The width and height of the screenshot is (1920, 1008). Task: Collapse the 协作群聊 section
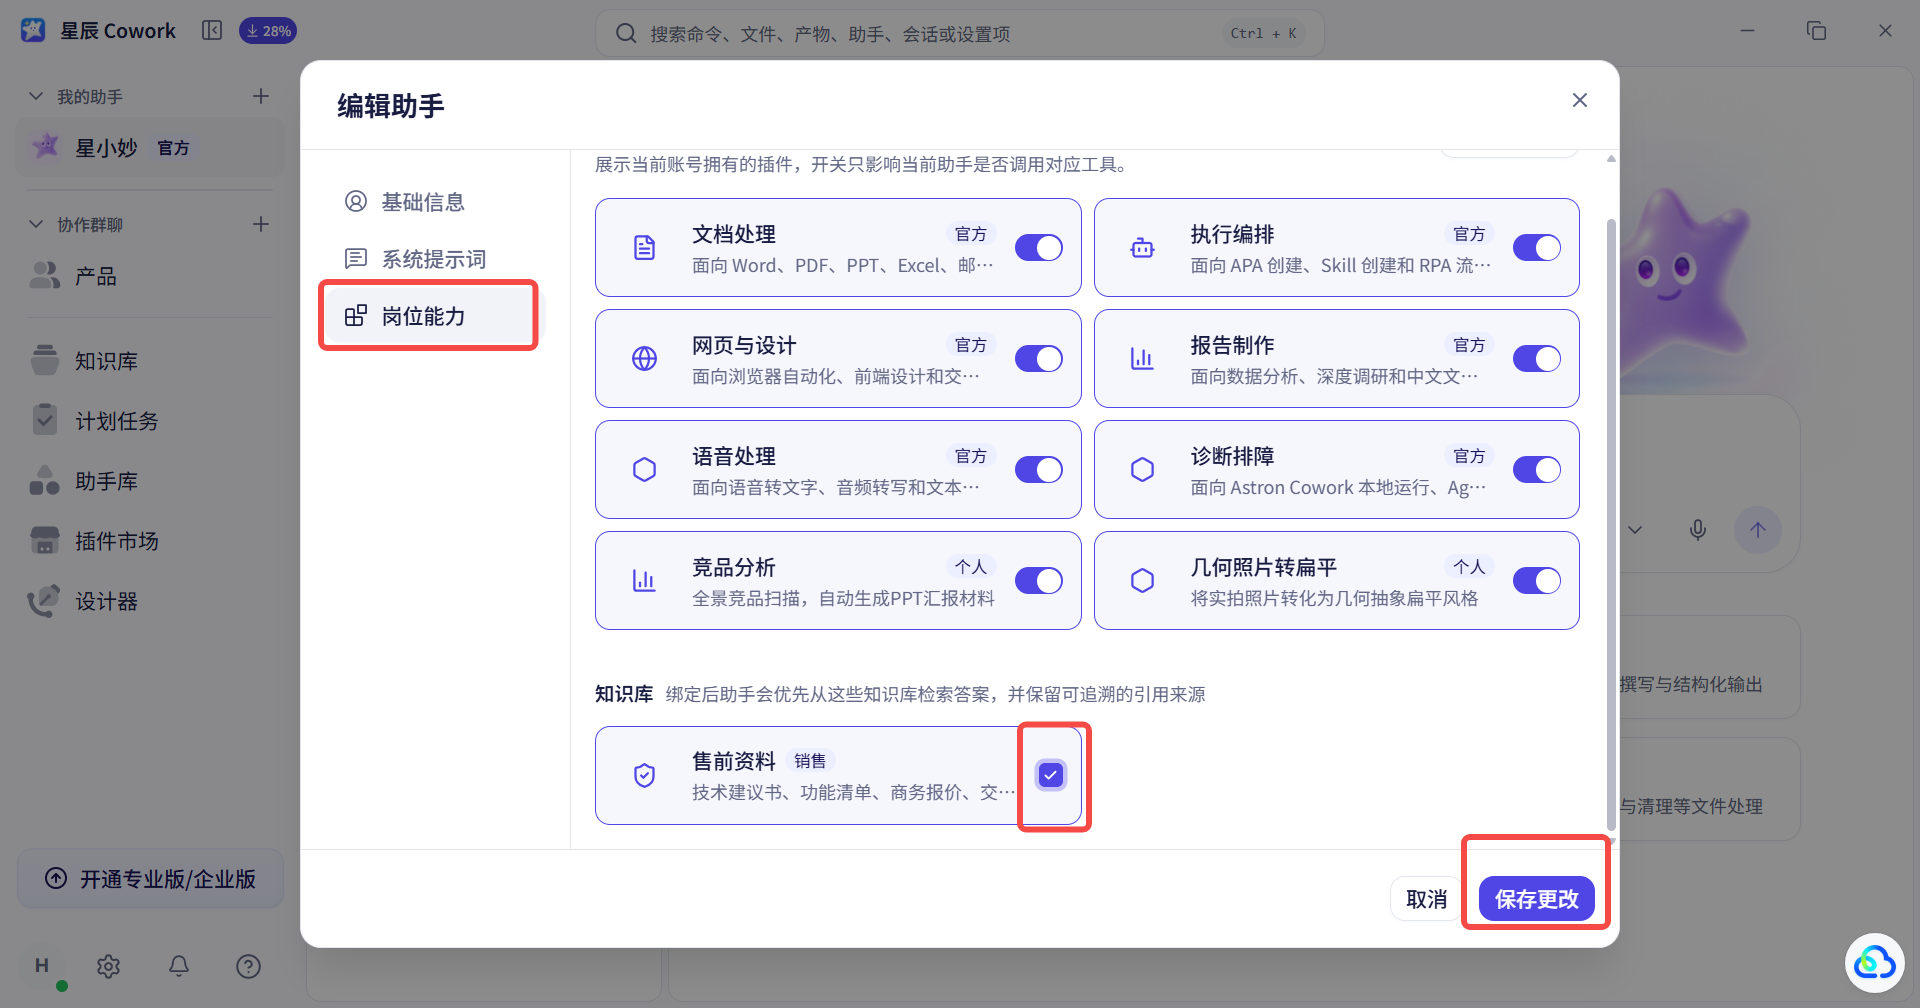coord(36,224)
